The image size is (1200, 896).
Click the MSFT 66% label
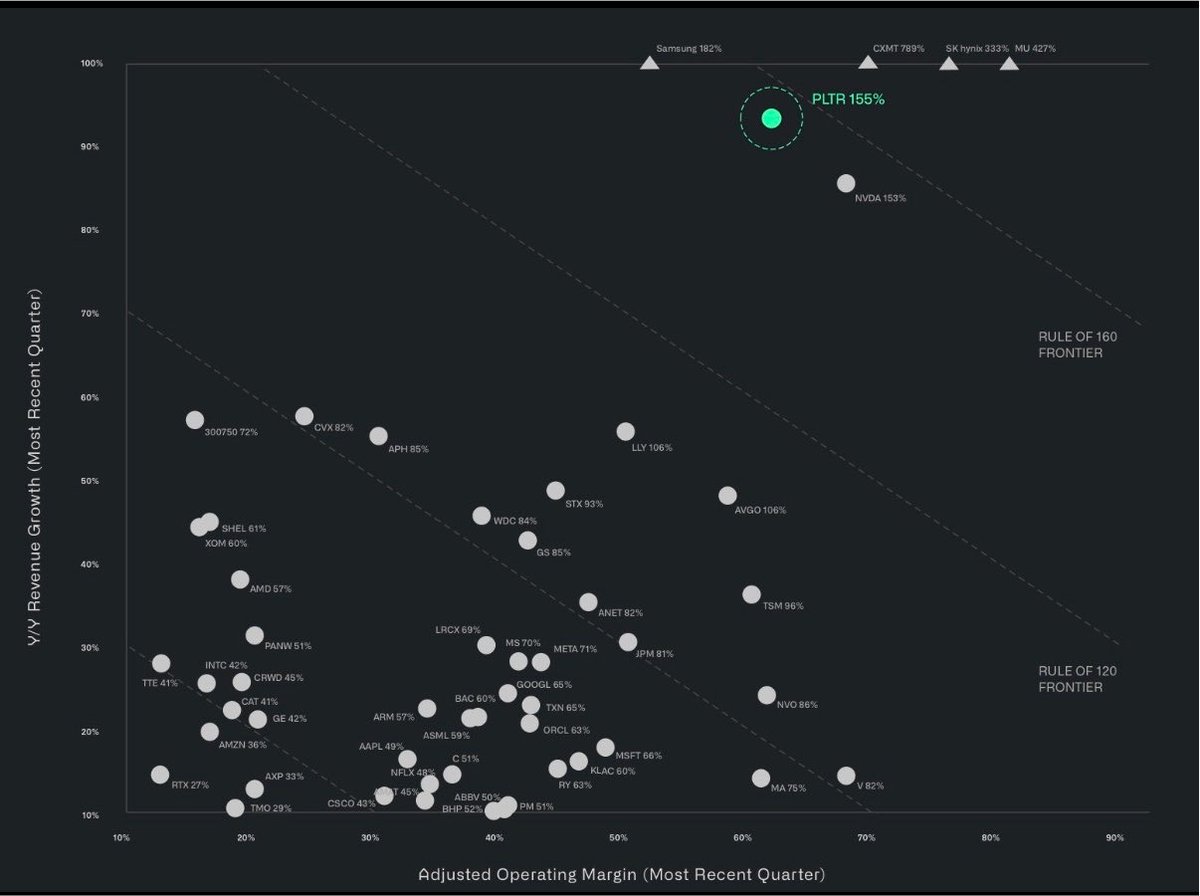click(639, 756)
